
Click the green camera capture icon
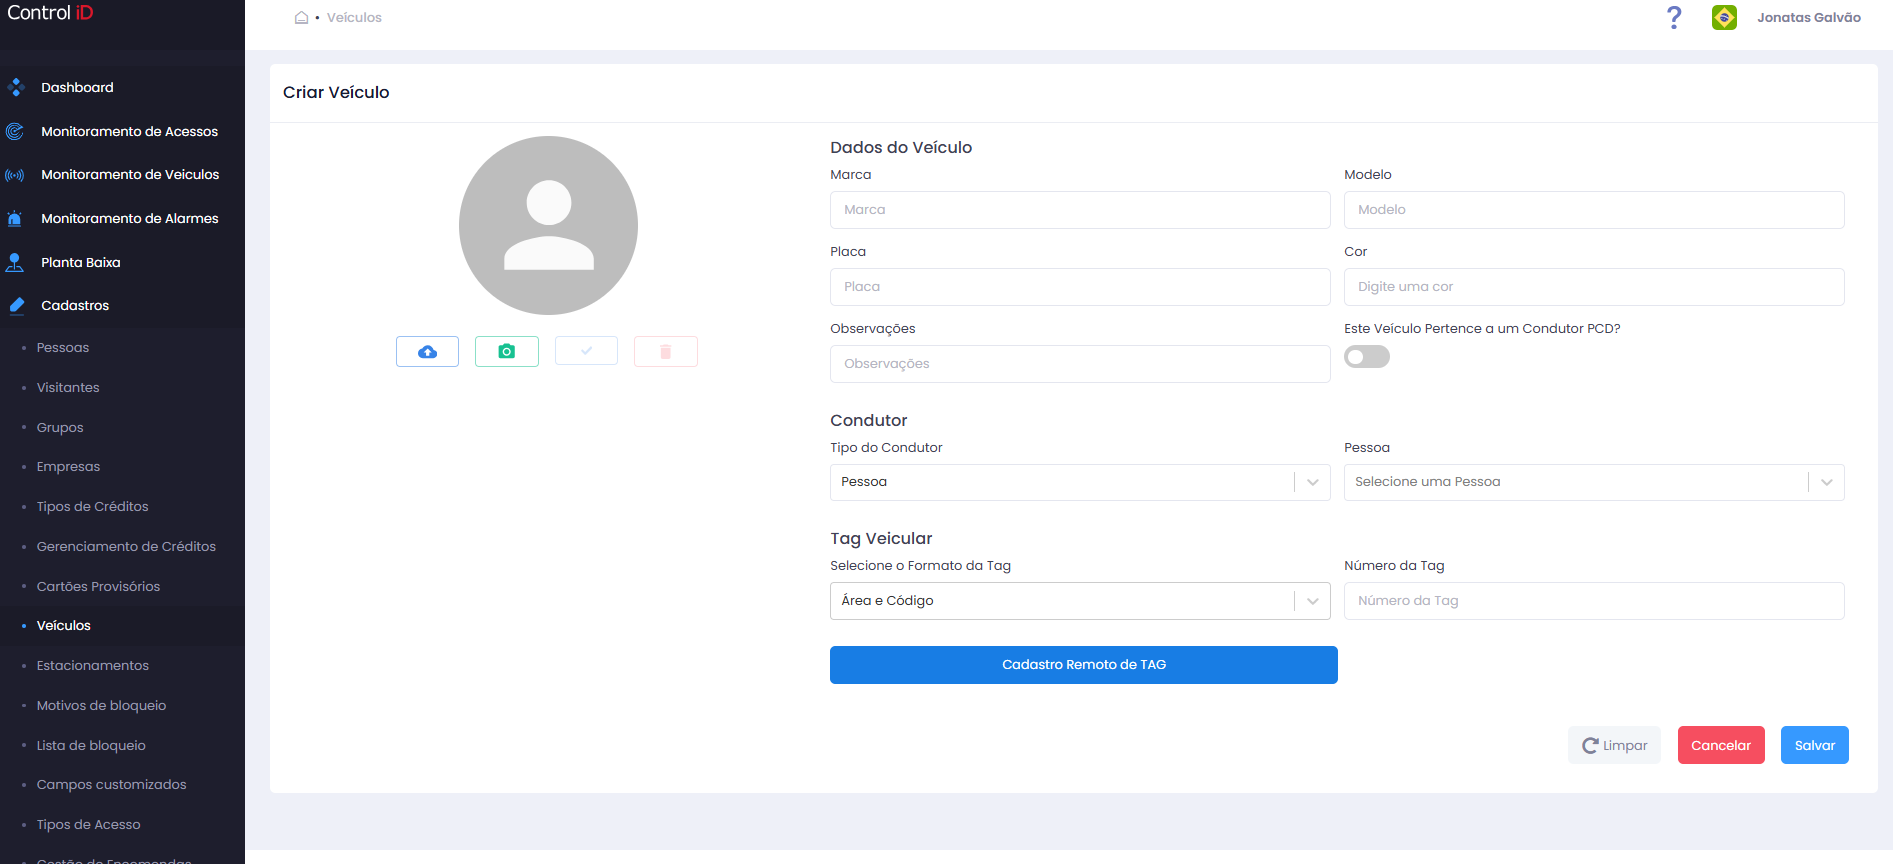tap(507, 352)
